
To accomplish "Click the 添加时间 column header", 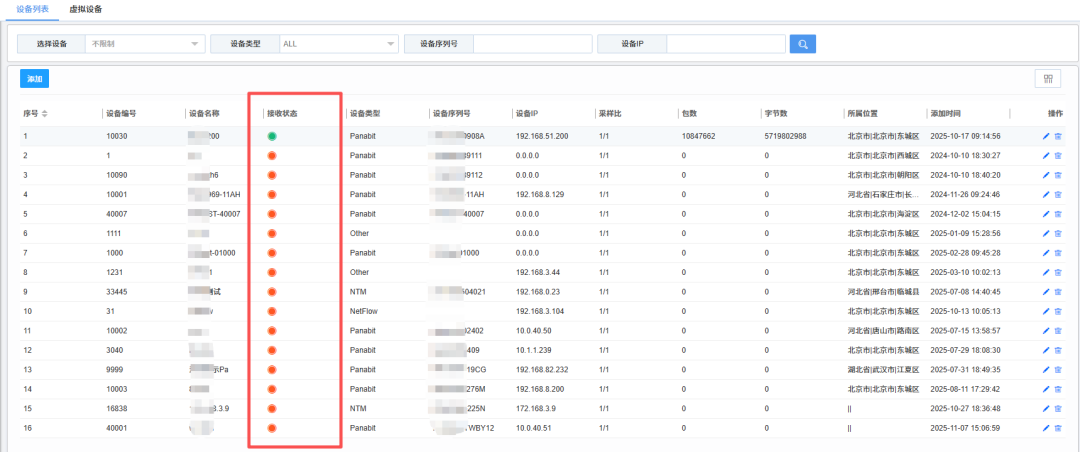I will pyautogui.click(x=944, y=114).
